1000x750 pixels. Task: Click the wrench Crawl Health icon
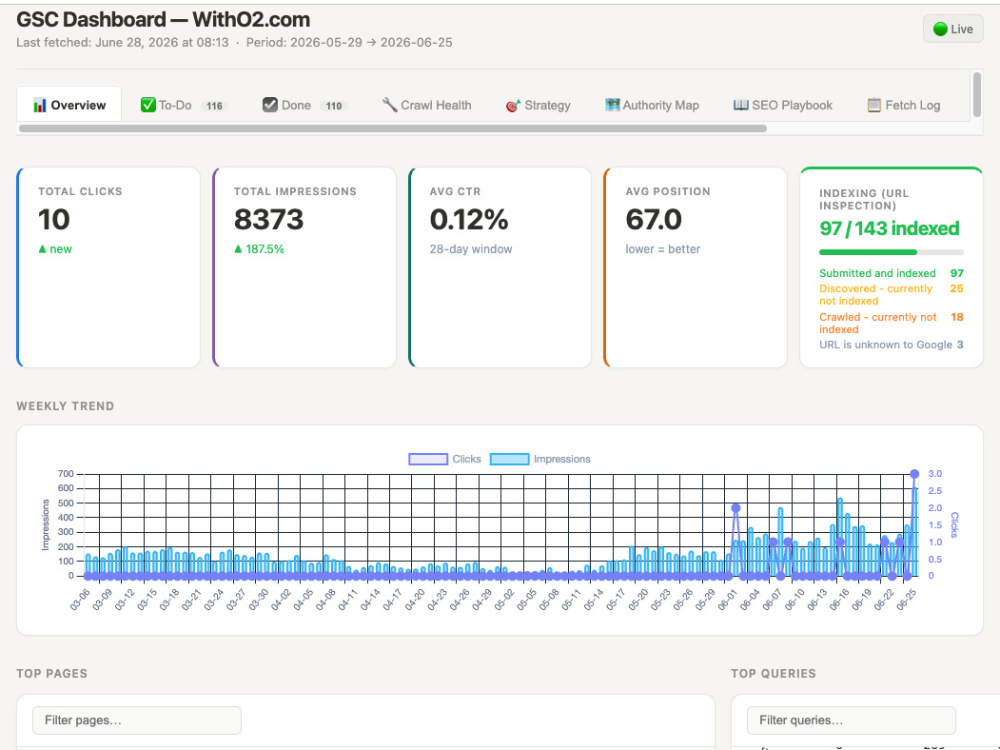[x=390, y=105]
